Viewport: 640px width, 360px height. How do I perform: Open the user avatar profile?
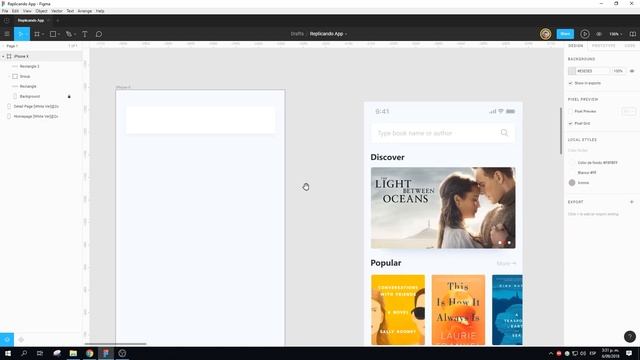tap(545, 34)
